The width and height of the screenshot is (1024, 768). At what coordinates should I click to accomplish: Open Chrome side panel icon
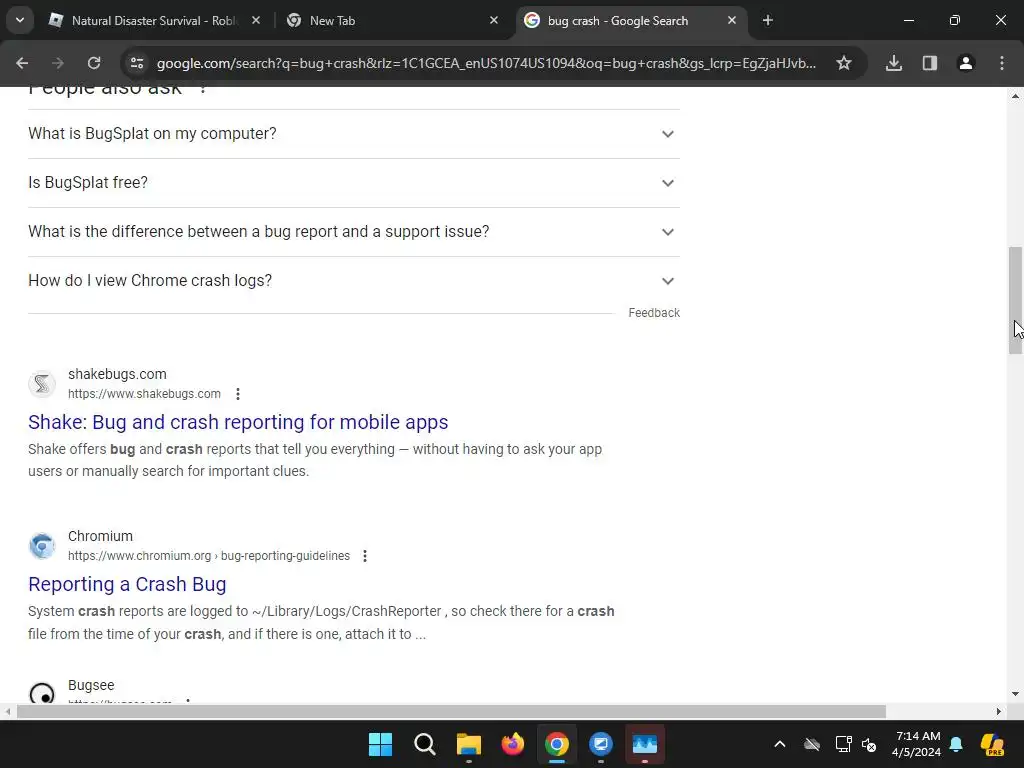930,63
